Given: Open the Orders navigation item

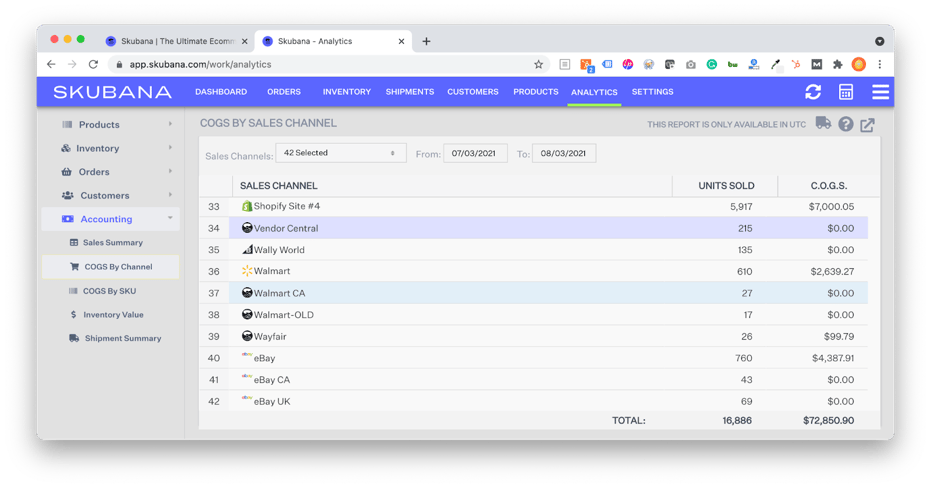Looking at the screenshot, I should 284,92.
